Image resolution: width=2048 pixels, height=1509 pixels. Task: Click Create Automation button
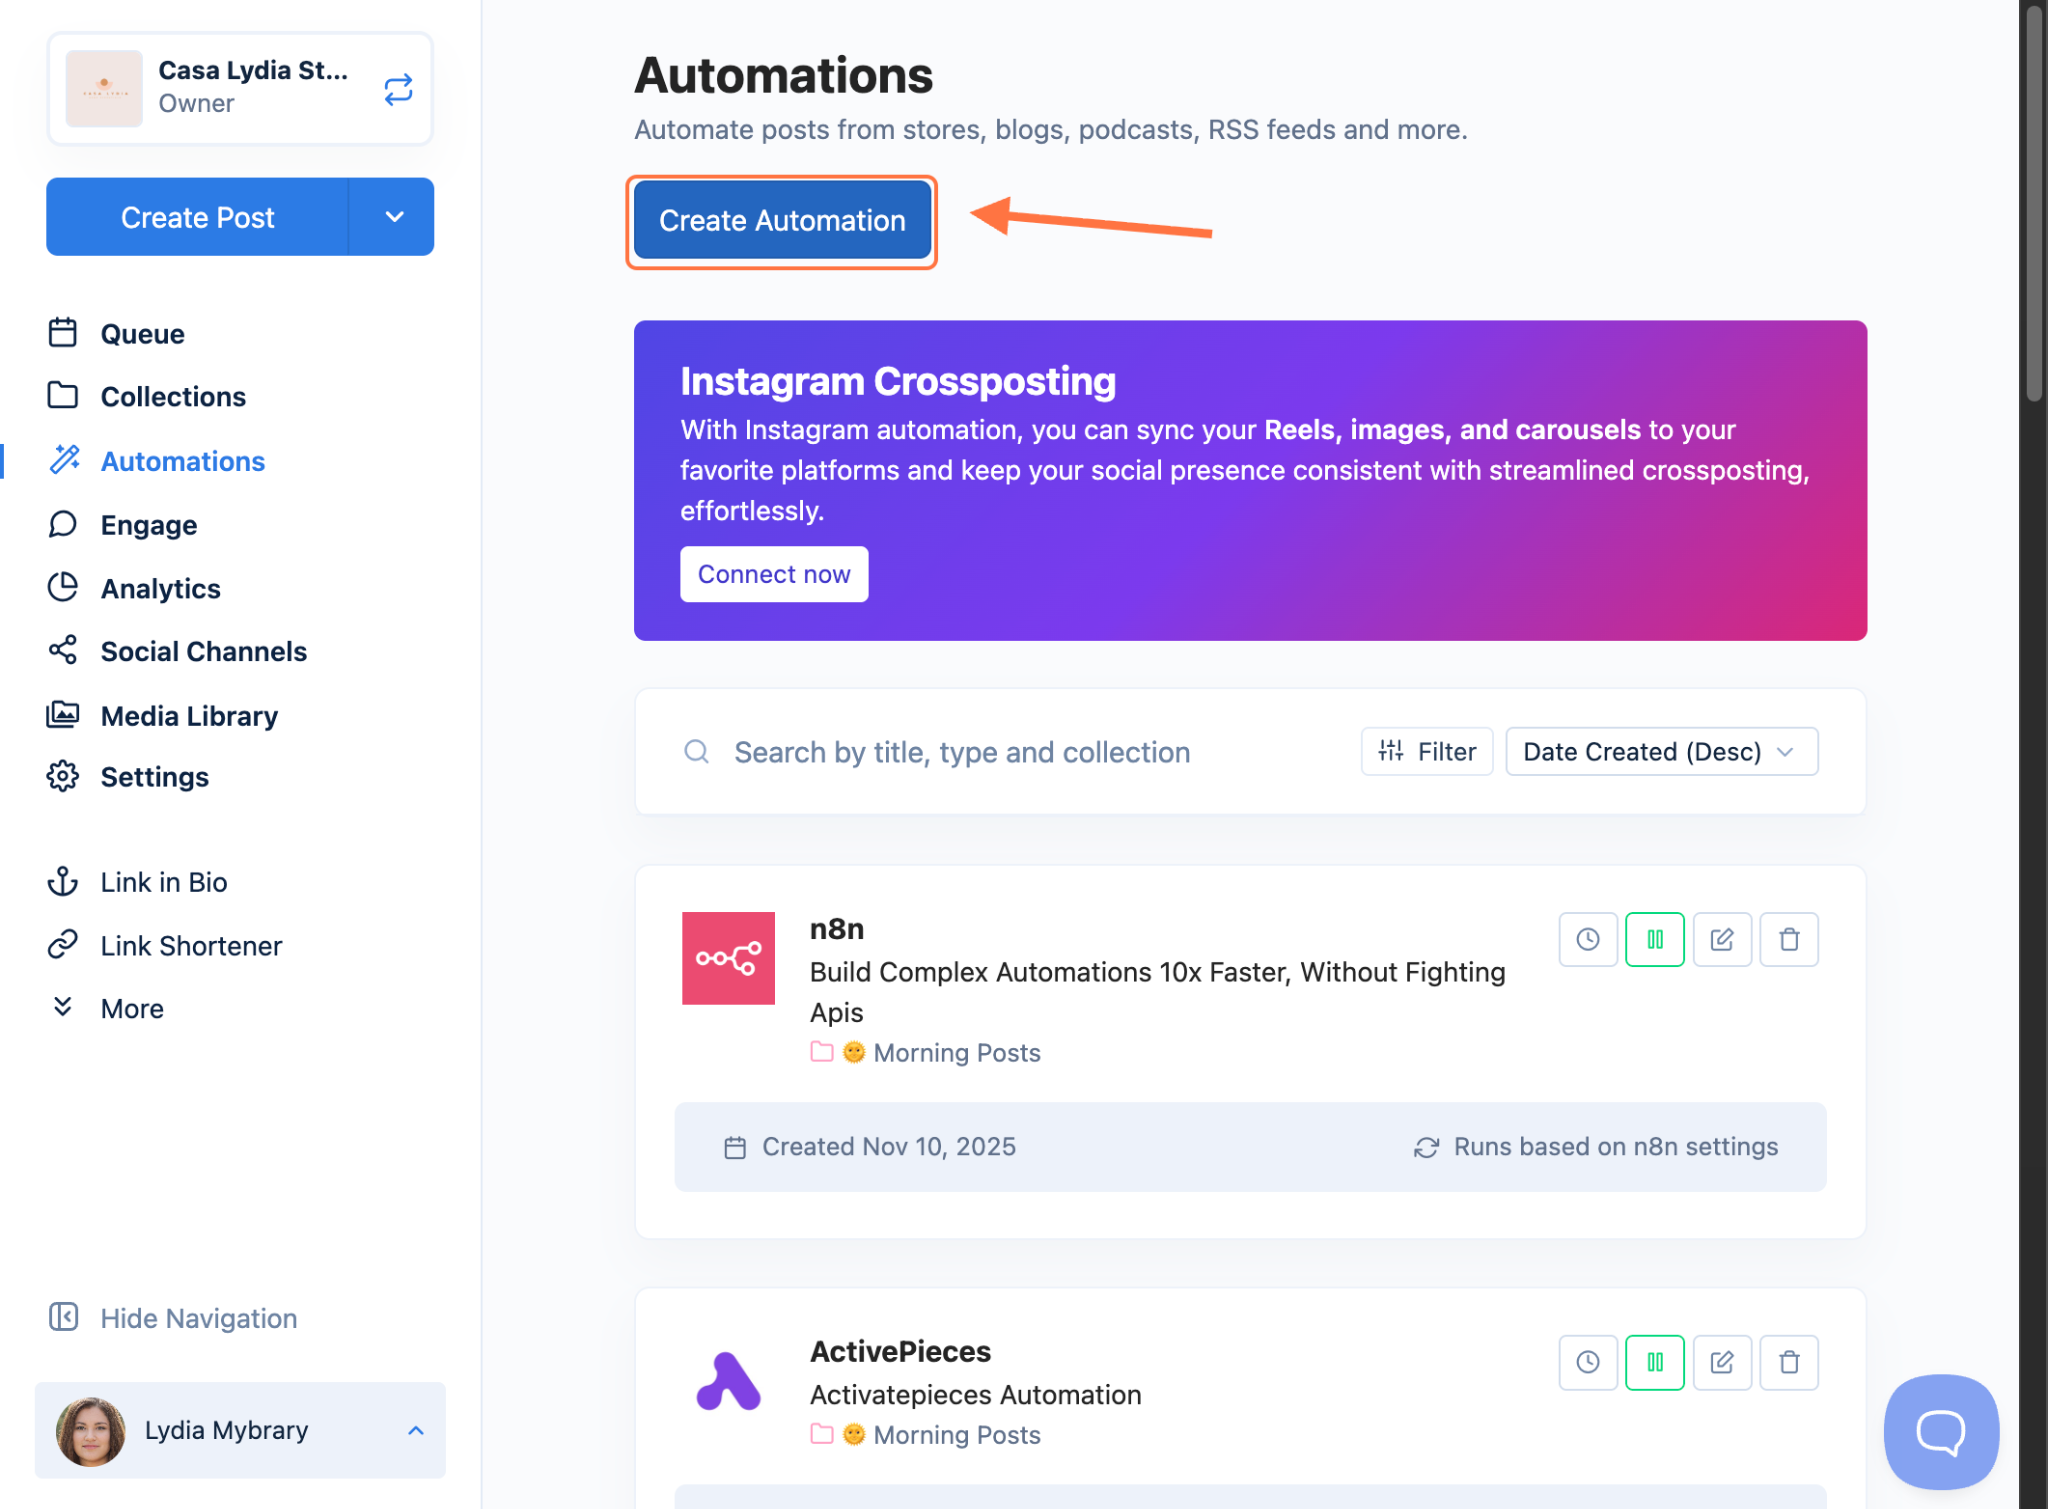782,221
